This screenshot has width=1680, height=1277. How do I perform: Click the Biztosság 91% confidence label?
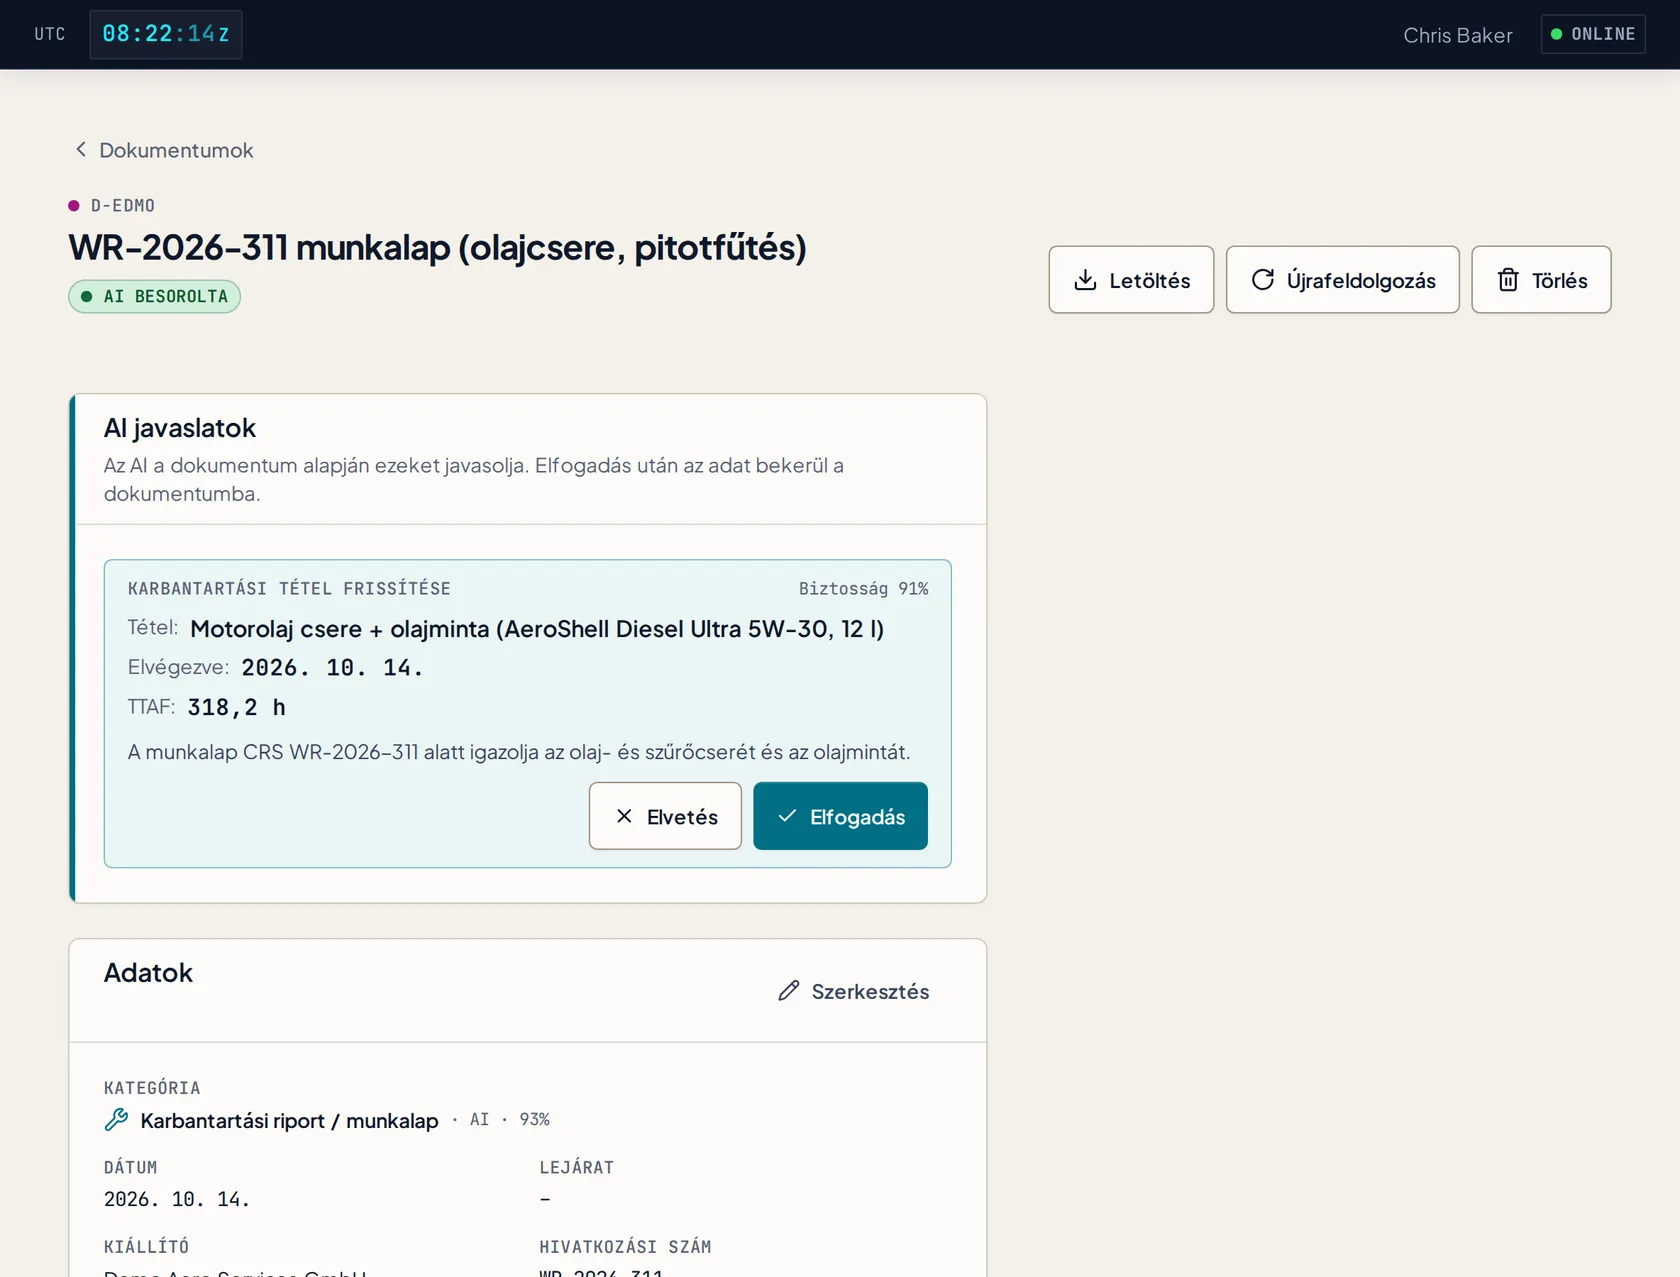[x=863, y=589]
